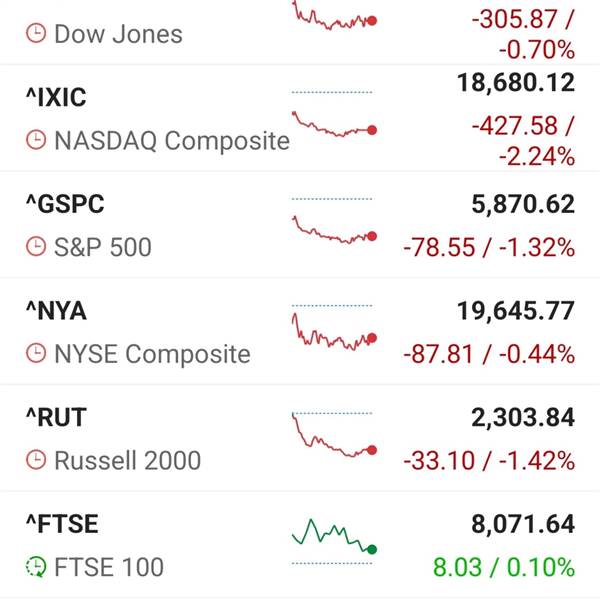Tap the NYSE Composite price 19,645.77

click(x=516, y=311)
